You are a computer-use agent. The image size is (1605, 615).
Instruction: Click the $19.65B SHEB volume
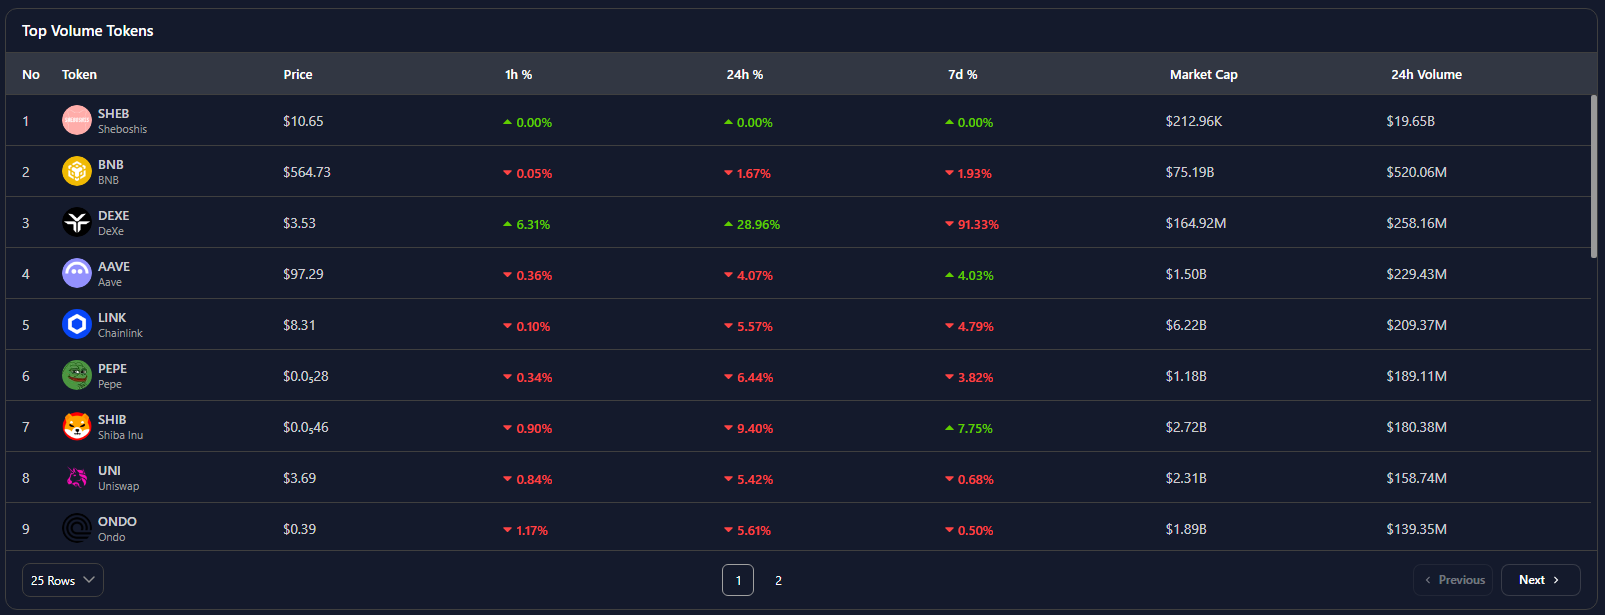click(x=1410, y=121)
